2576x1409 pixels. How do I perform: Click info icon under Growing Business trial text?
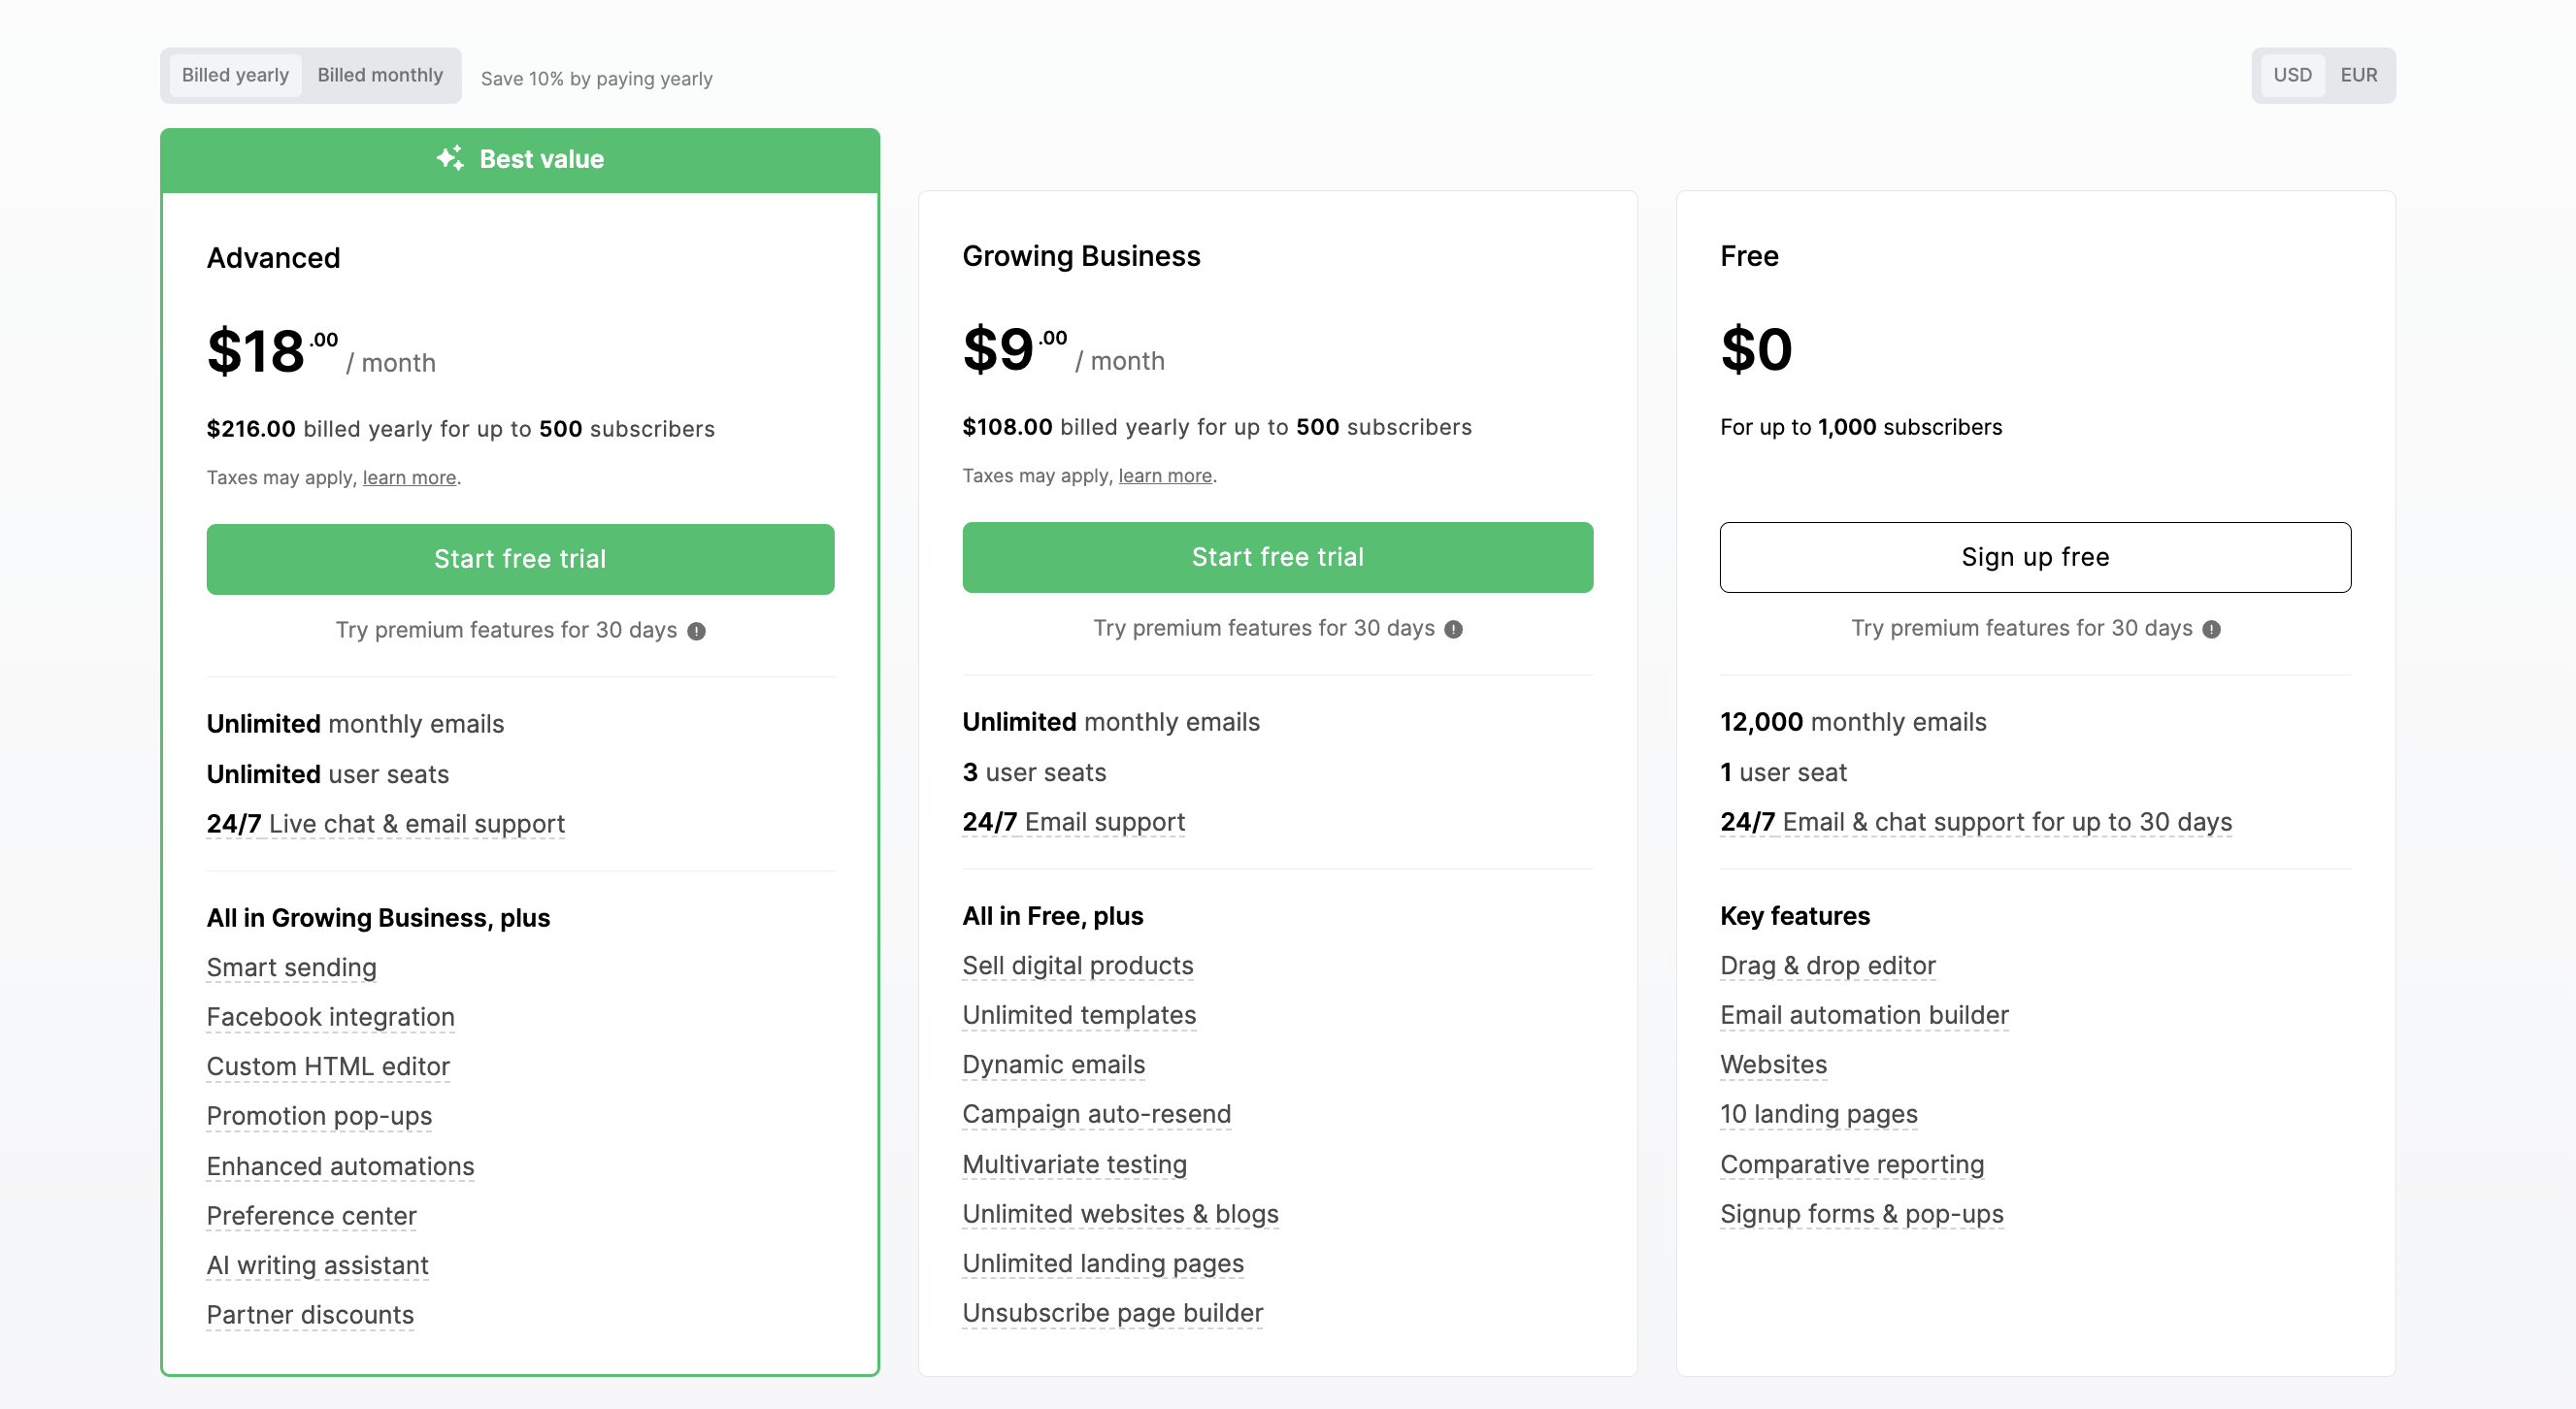pos(1453,629)
